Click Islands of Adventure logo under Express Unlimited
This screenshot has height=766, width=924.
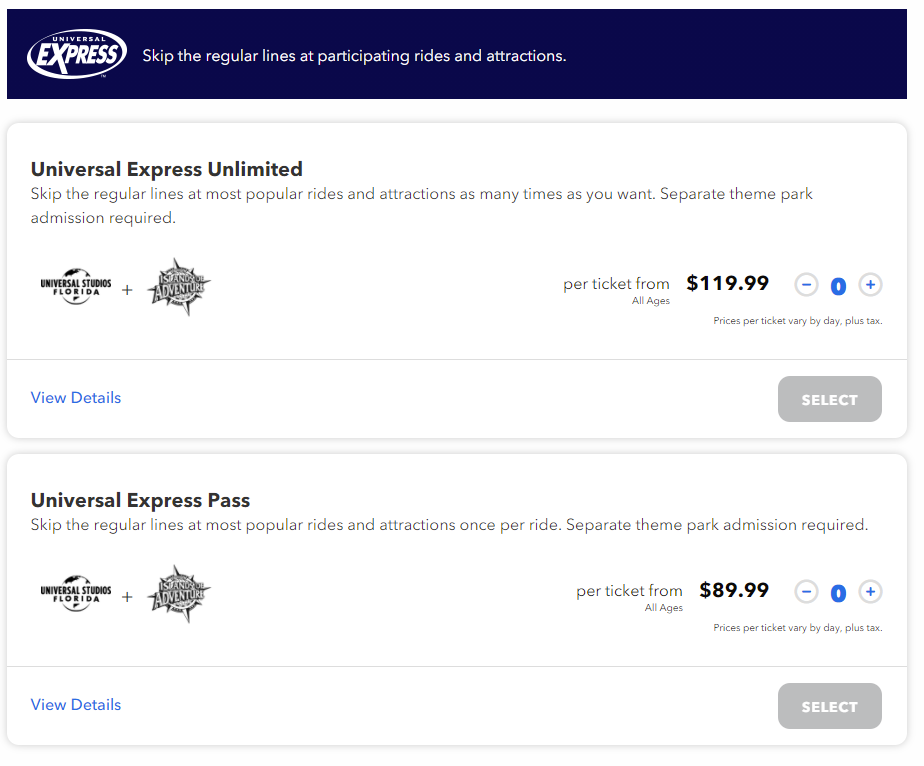click(x=179, y=287)
